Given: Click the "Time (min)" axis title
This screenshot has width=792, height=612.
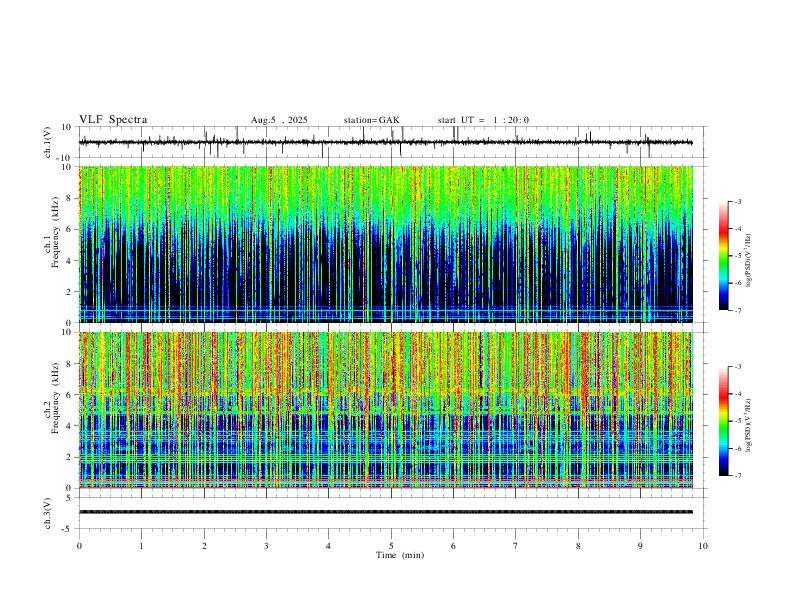Looking at the screenshot, I should tap(400, 555).
